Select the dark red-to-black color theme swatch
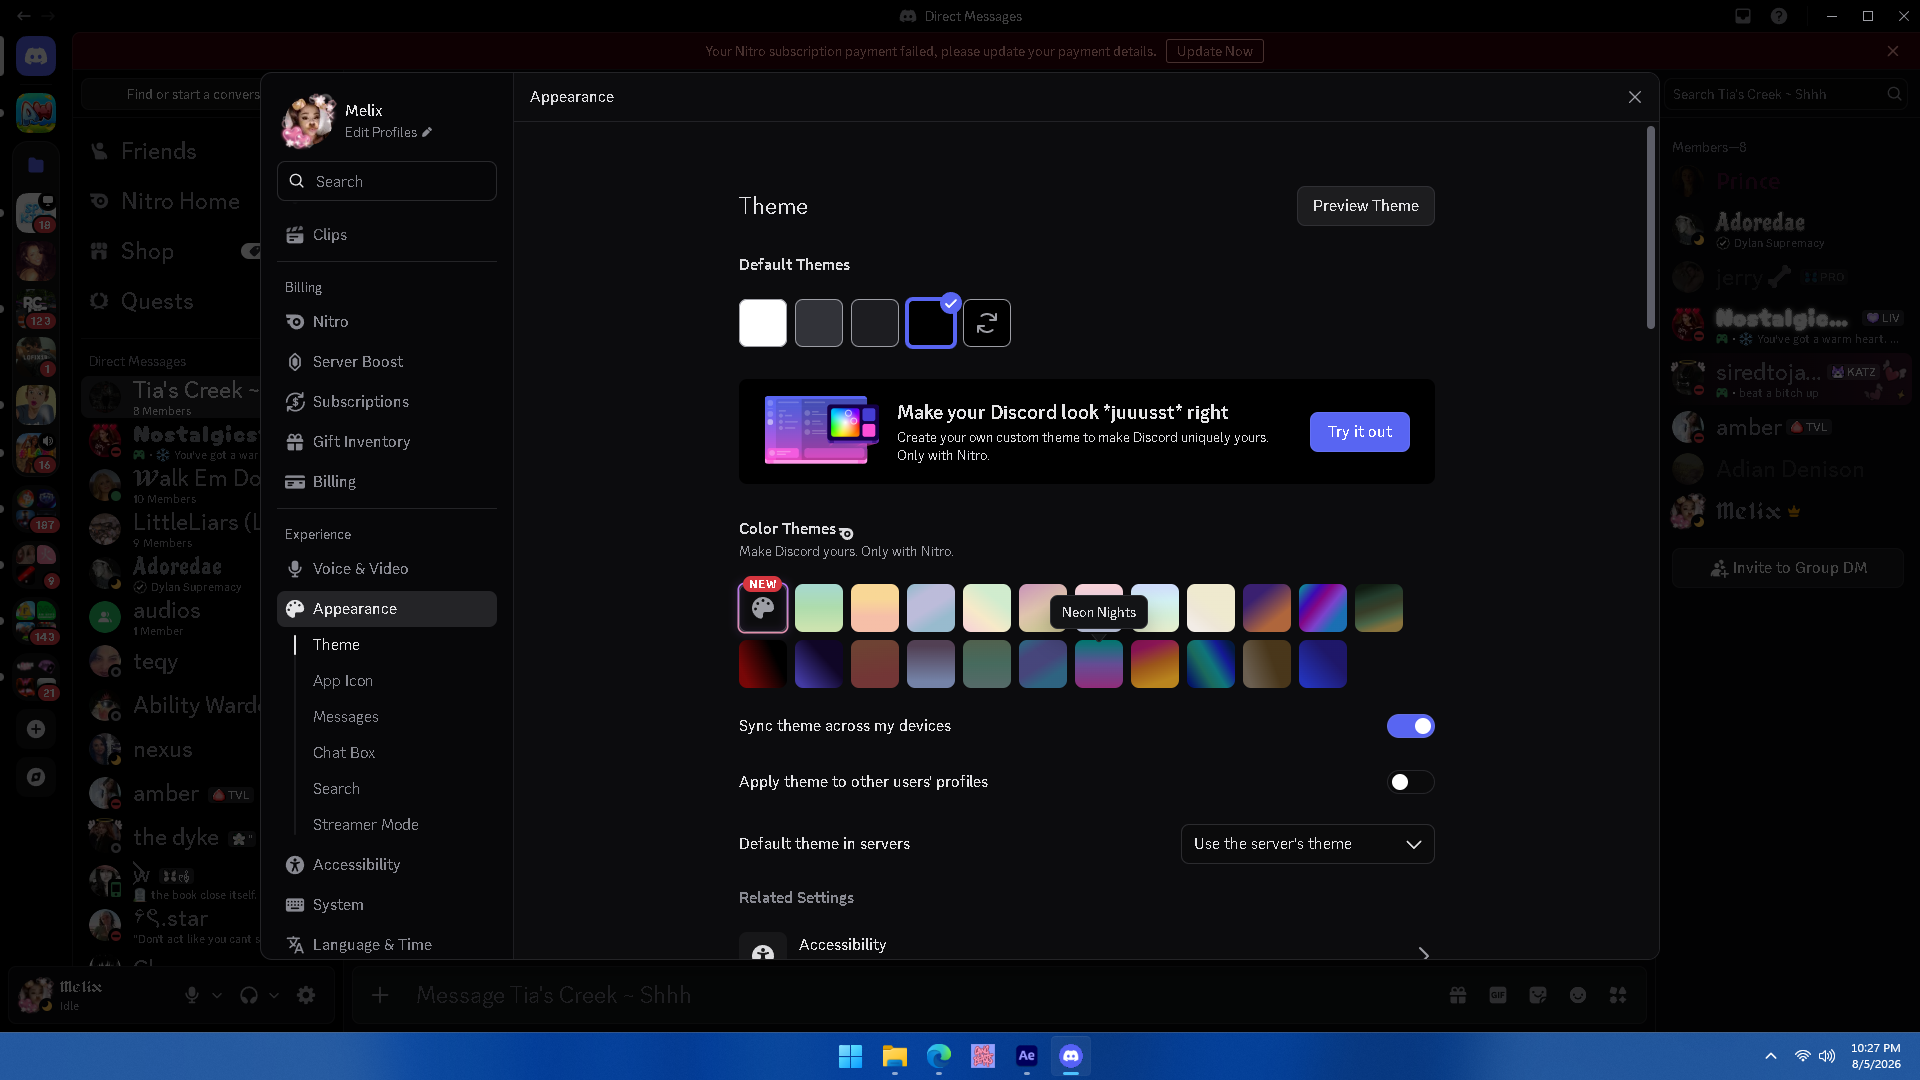Viewport: 1920px width, 1080px height. 763,664
